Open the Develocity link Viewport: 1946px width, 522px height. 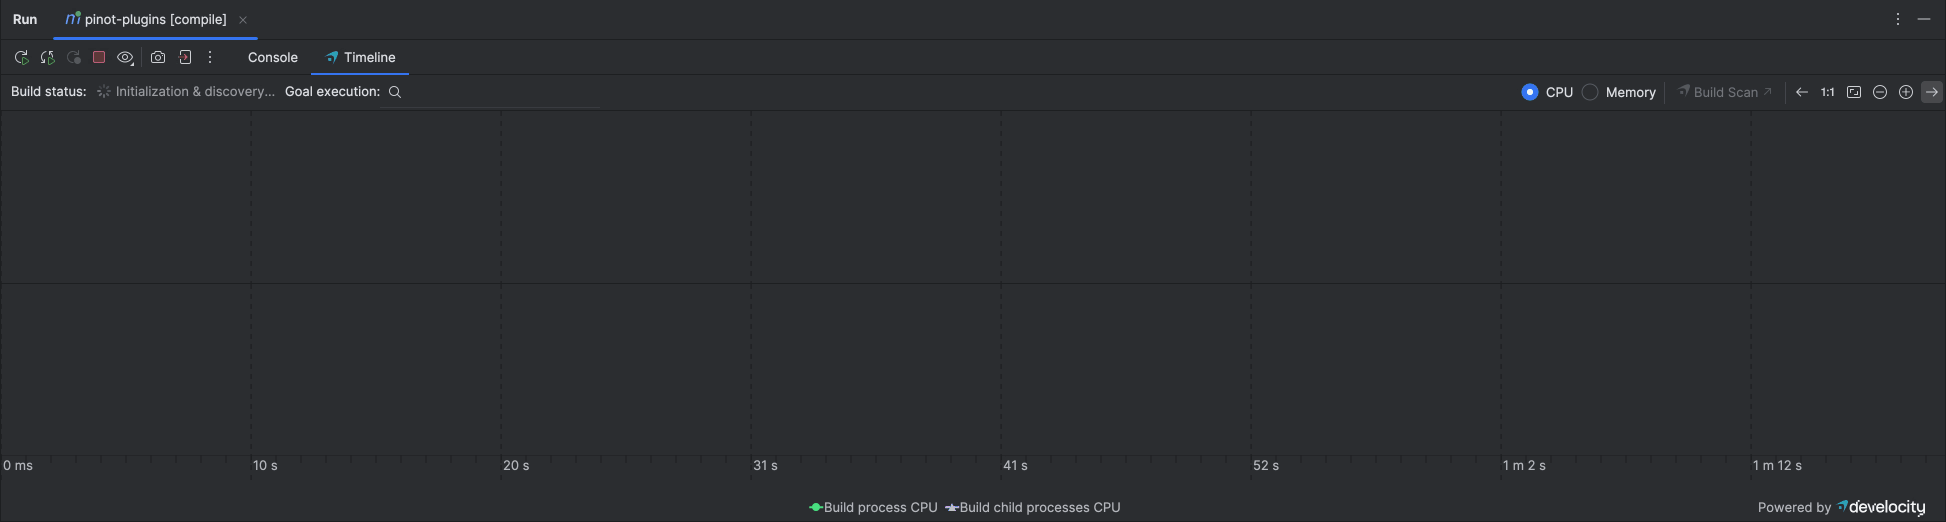coord(1881,508)
